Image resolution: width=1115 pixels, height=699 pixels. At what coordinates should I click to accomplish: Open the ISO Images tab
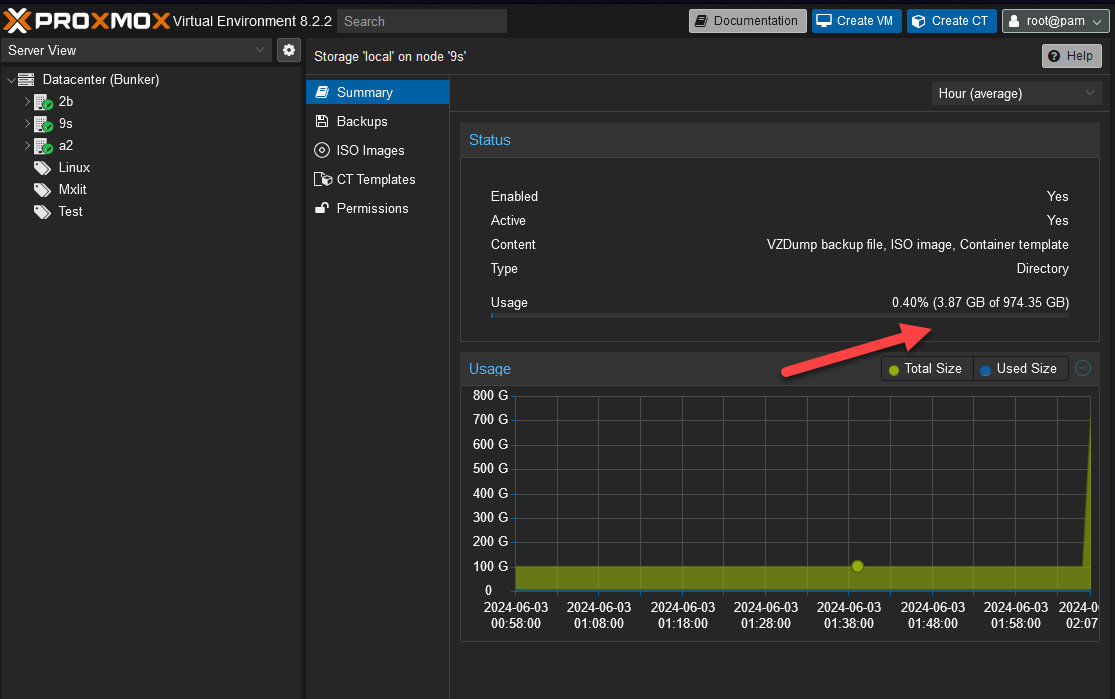pyautogui.click(x=370, y=150)
